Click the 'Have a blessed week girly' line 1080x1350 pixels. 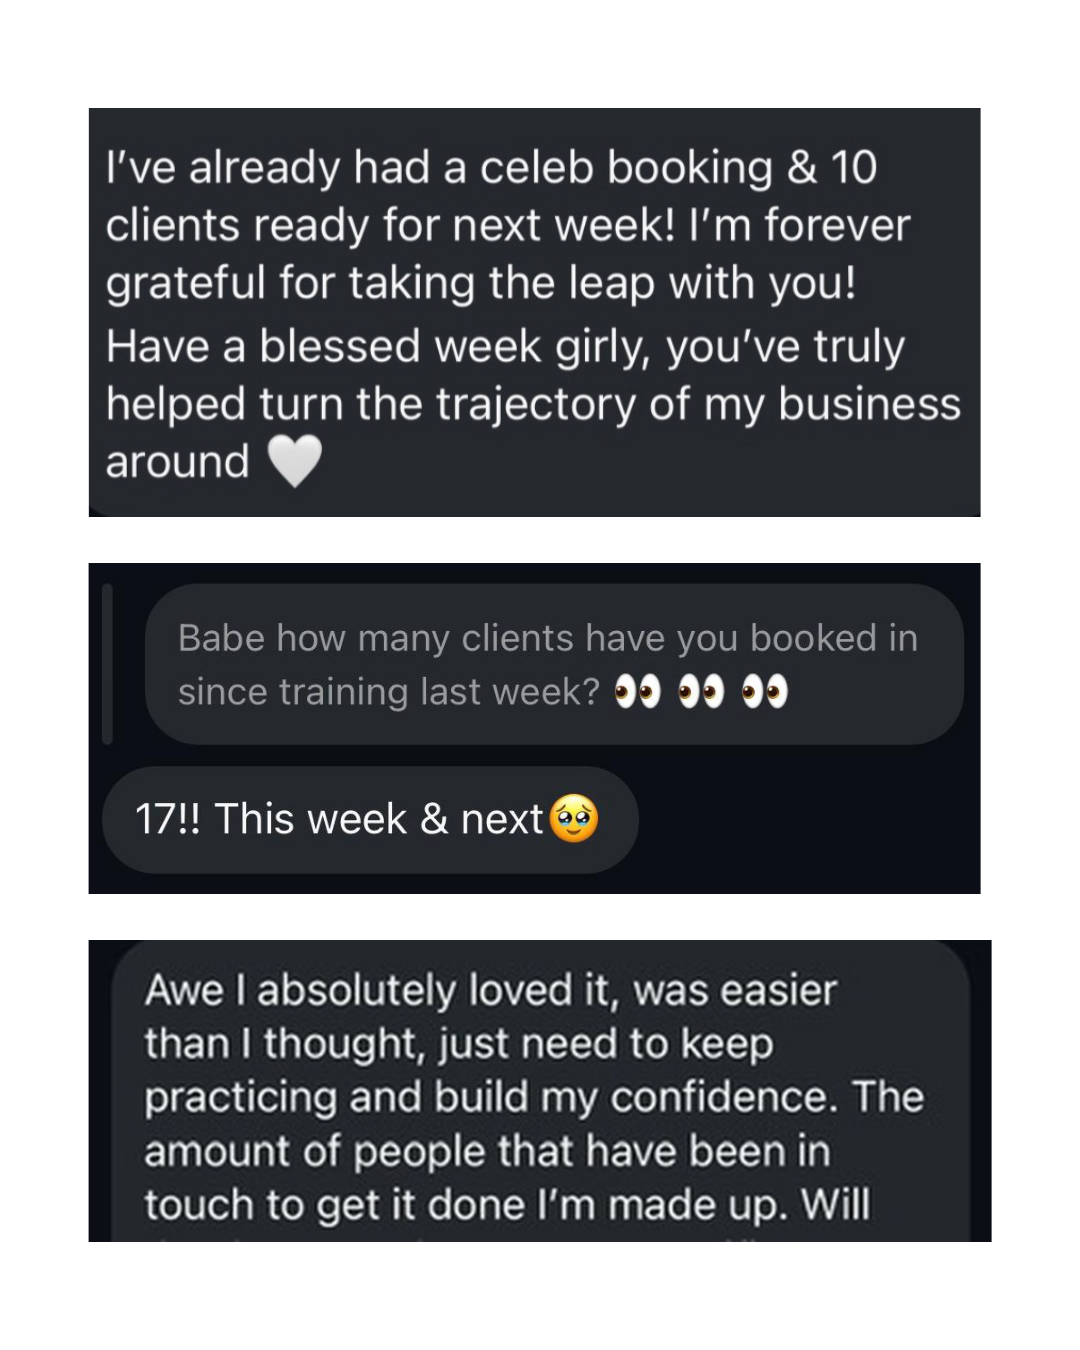click(x=505, y=346)
